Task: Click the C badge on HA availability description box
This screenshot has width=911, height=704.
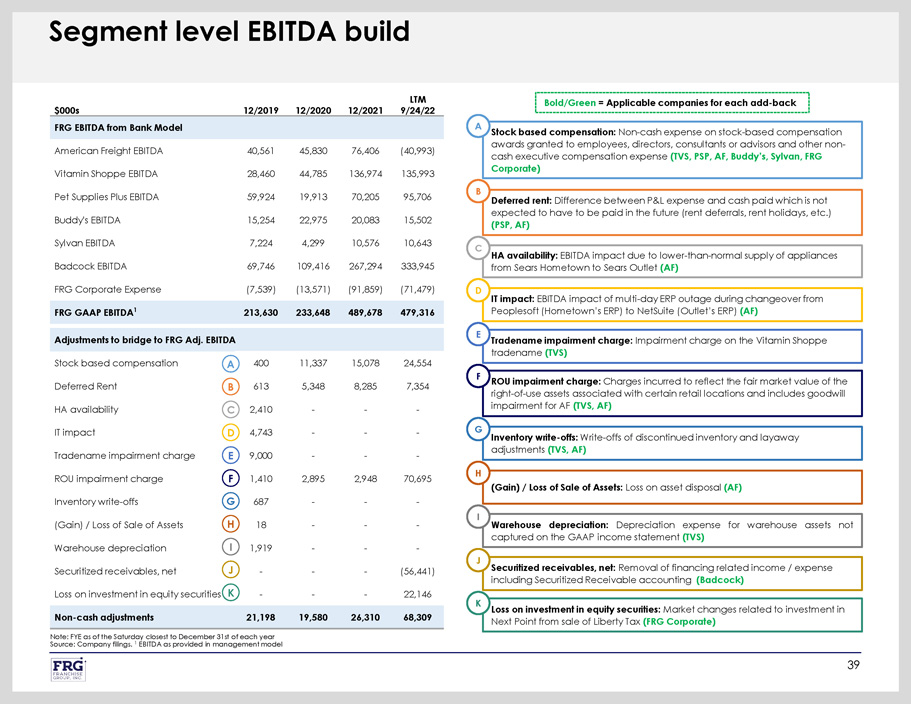Action: tap(479, 246)
